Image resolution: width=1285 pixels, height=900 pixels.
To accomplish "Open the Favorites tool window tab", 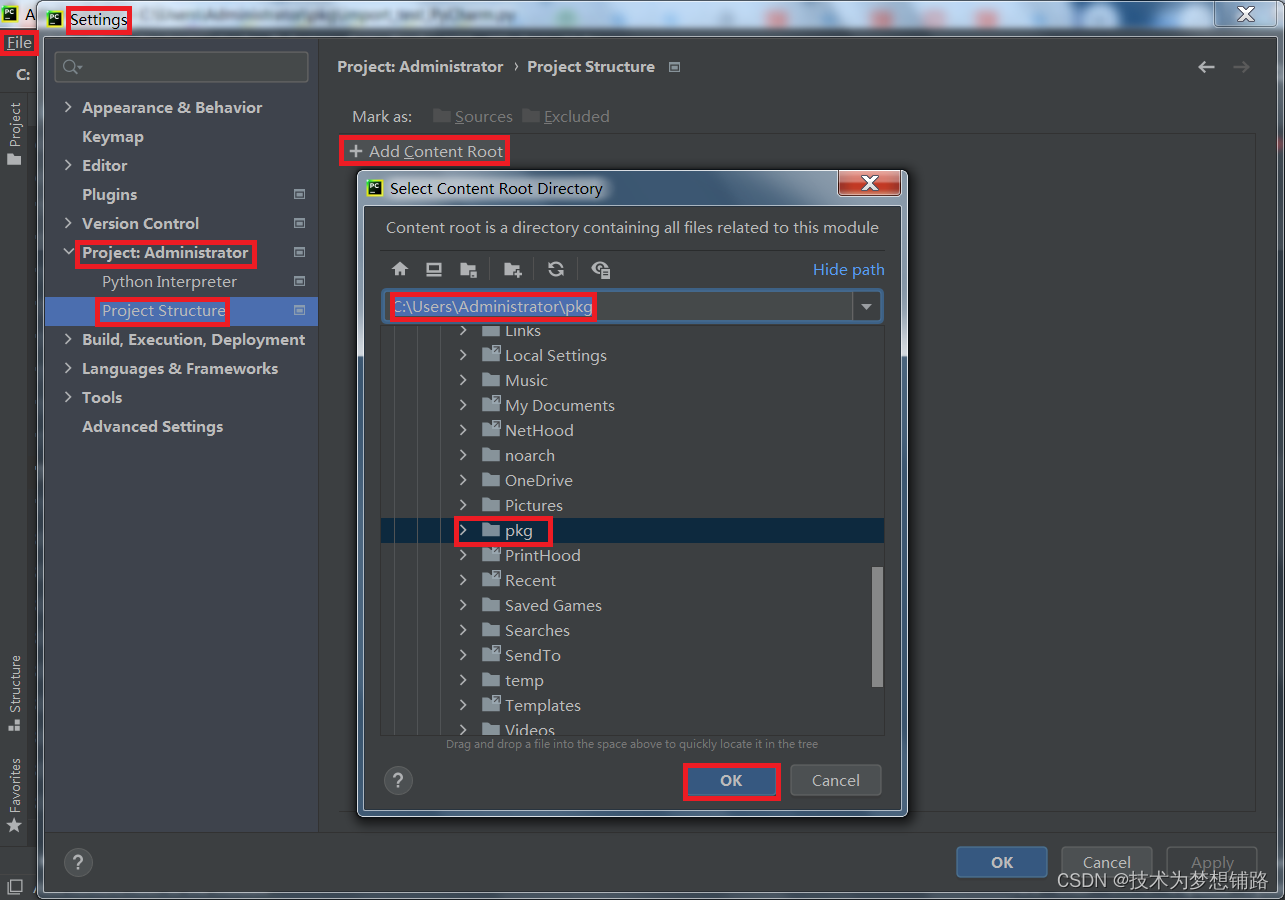I will tap(14, 795).
